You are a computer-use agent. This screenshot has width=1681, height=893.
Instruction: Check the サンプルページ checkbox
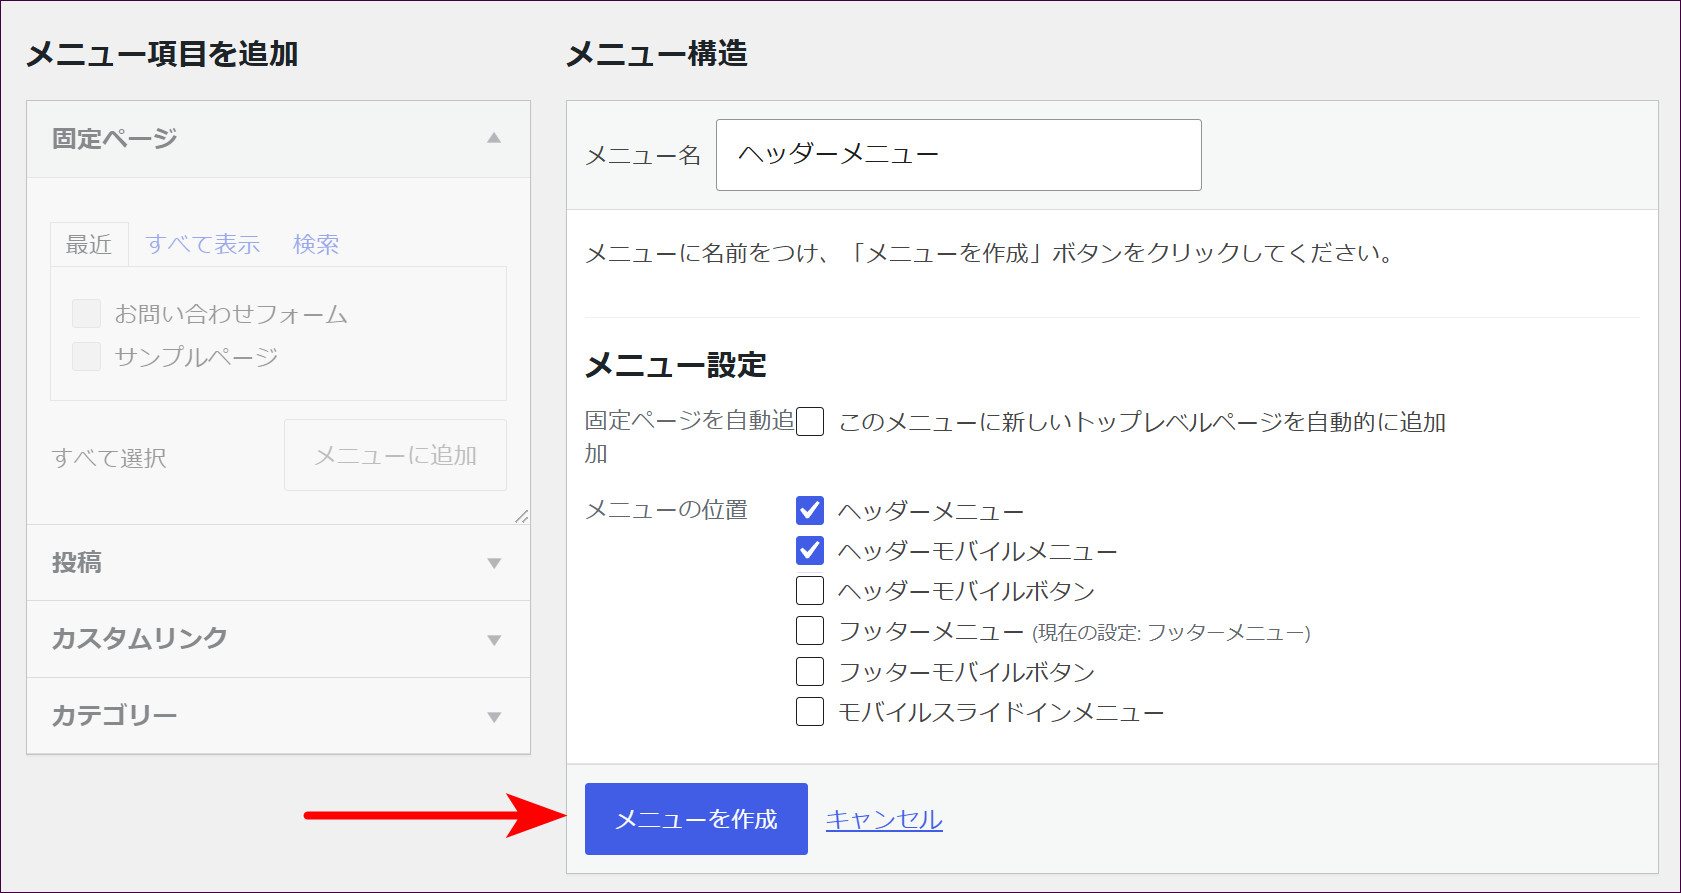[86, 356]
